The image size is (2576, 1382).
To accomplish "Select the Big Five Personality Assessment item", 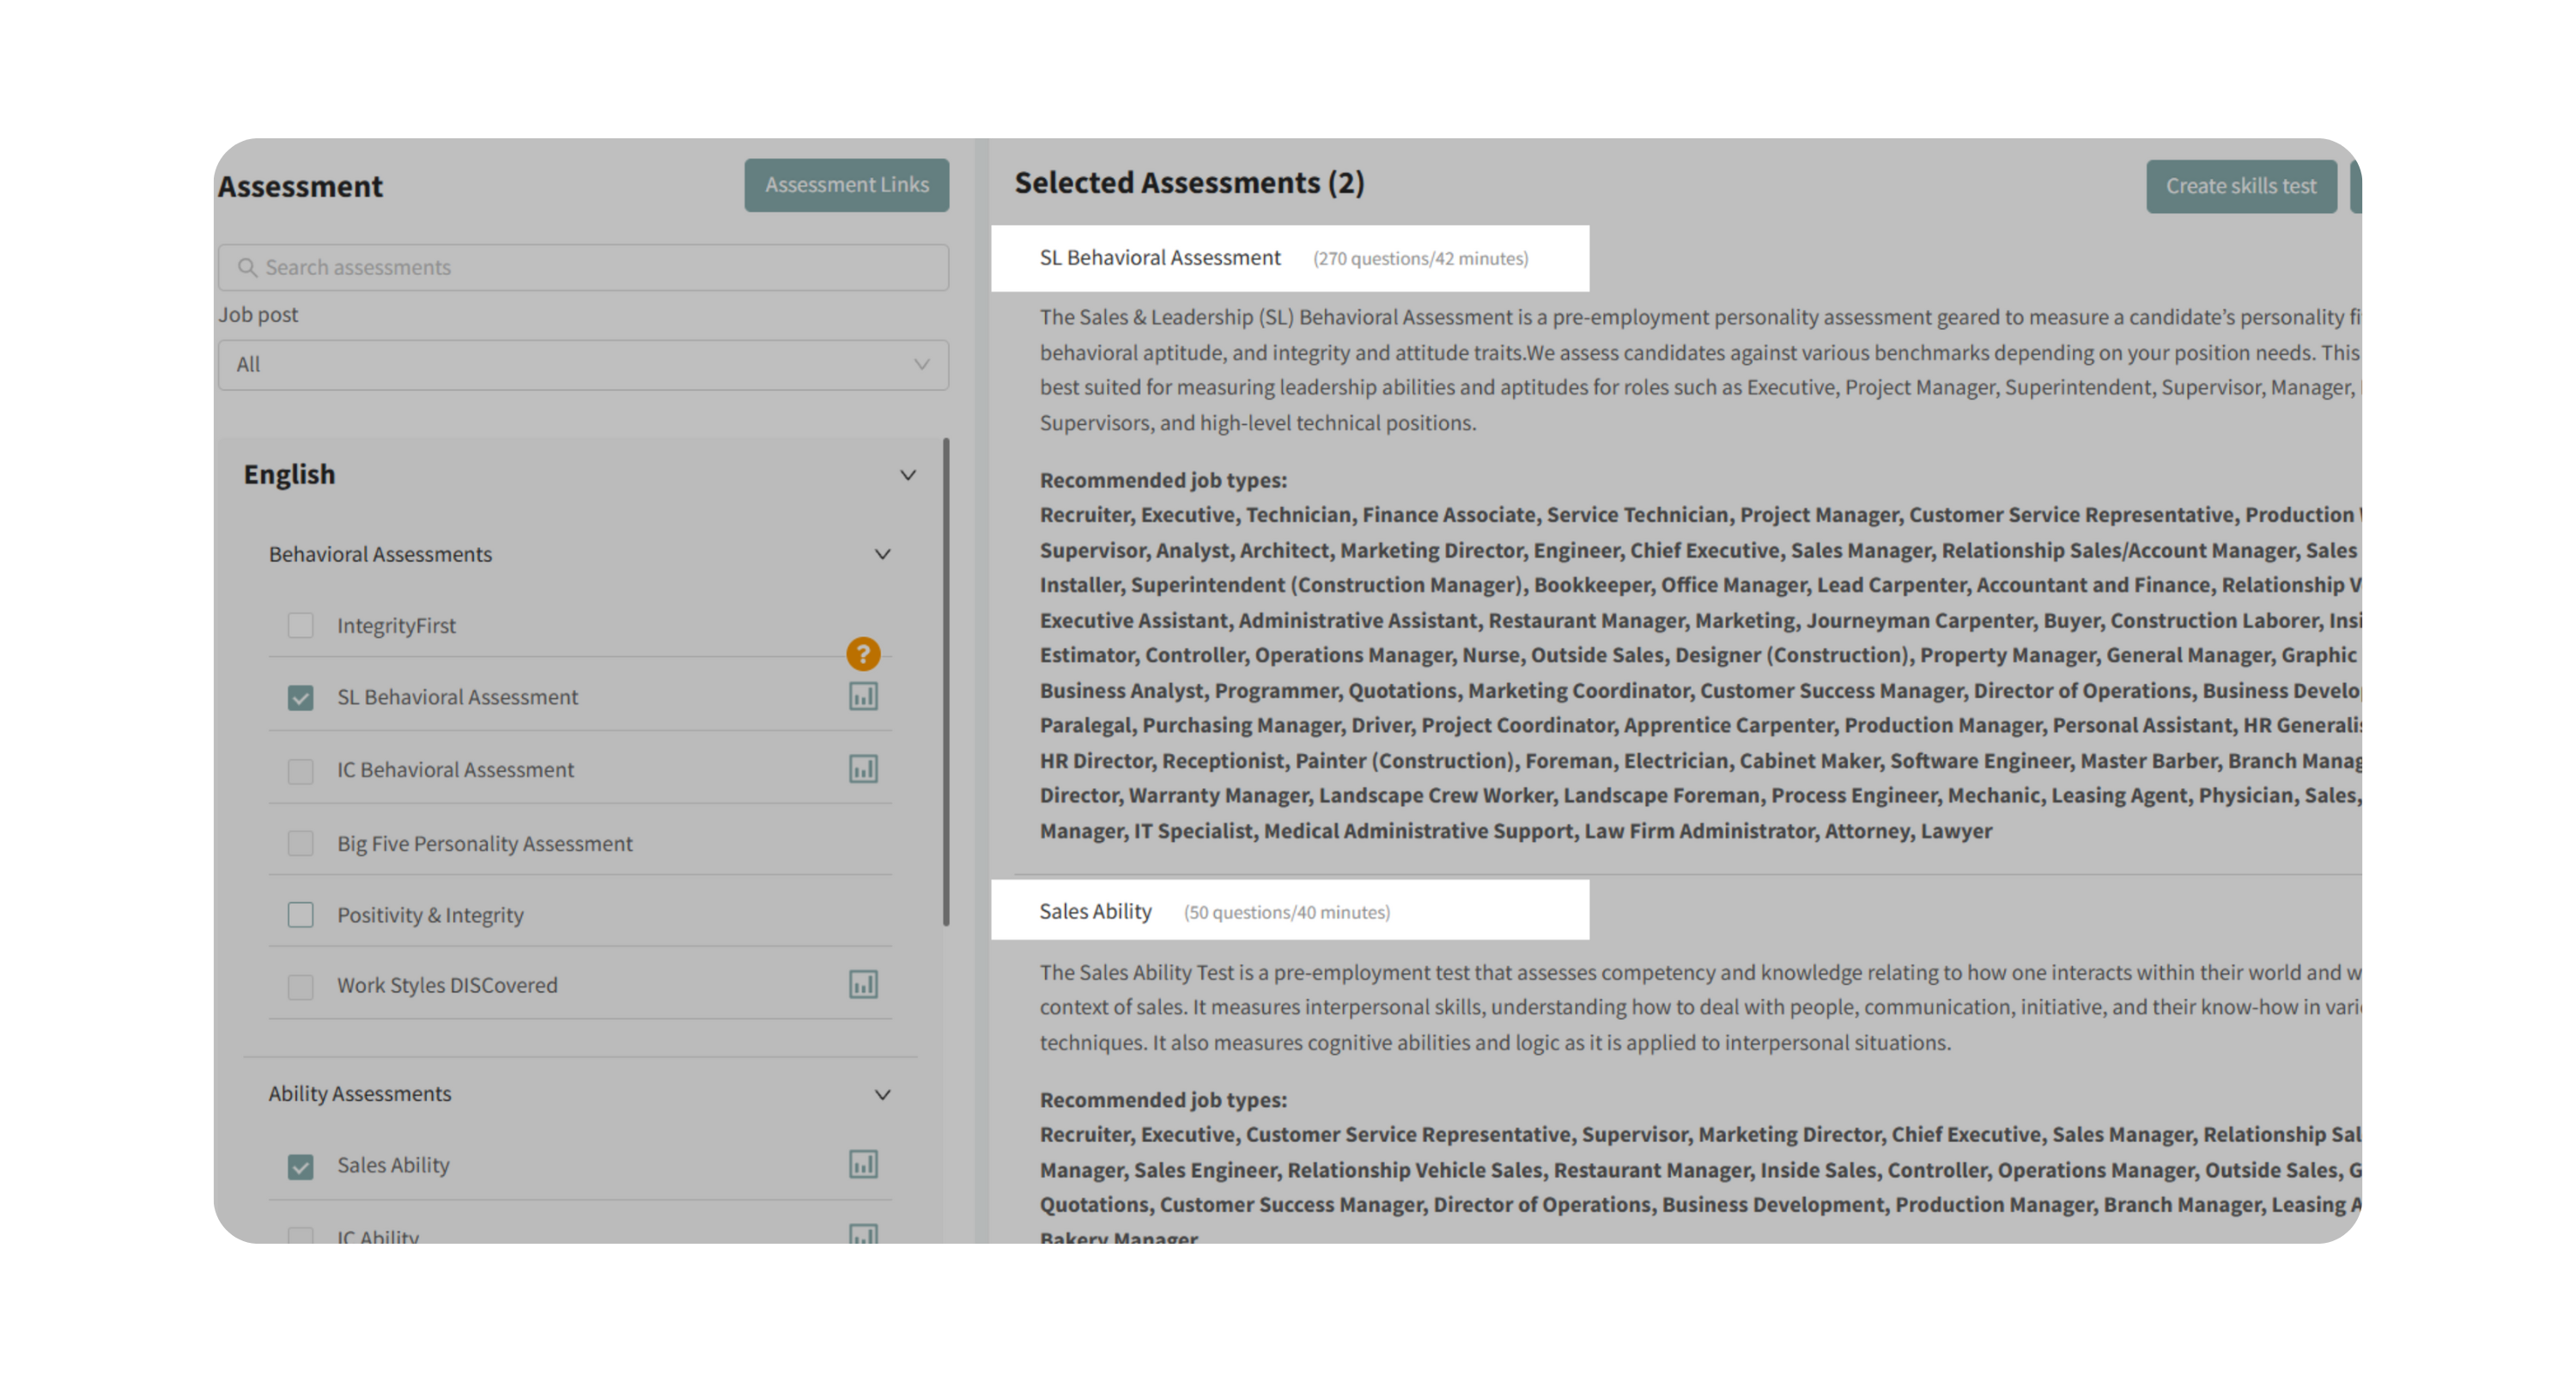I will pos(484,844).
